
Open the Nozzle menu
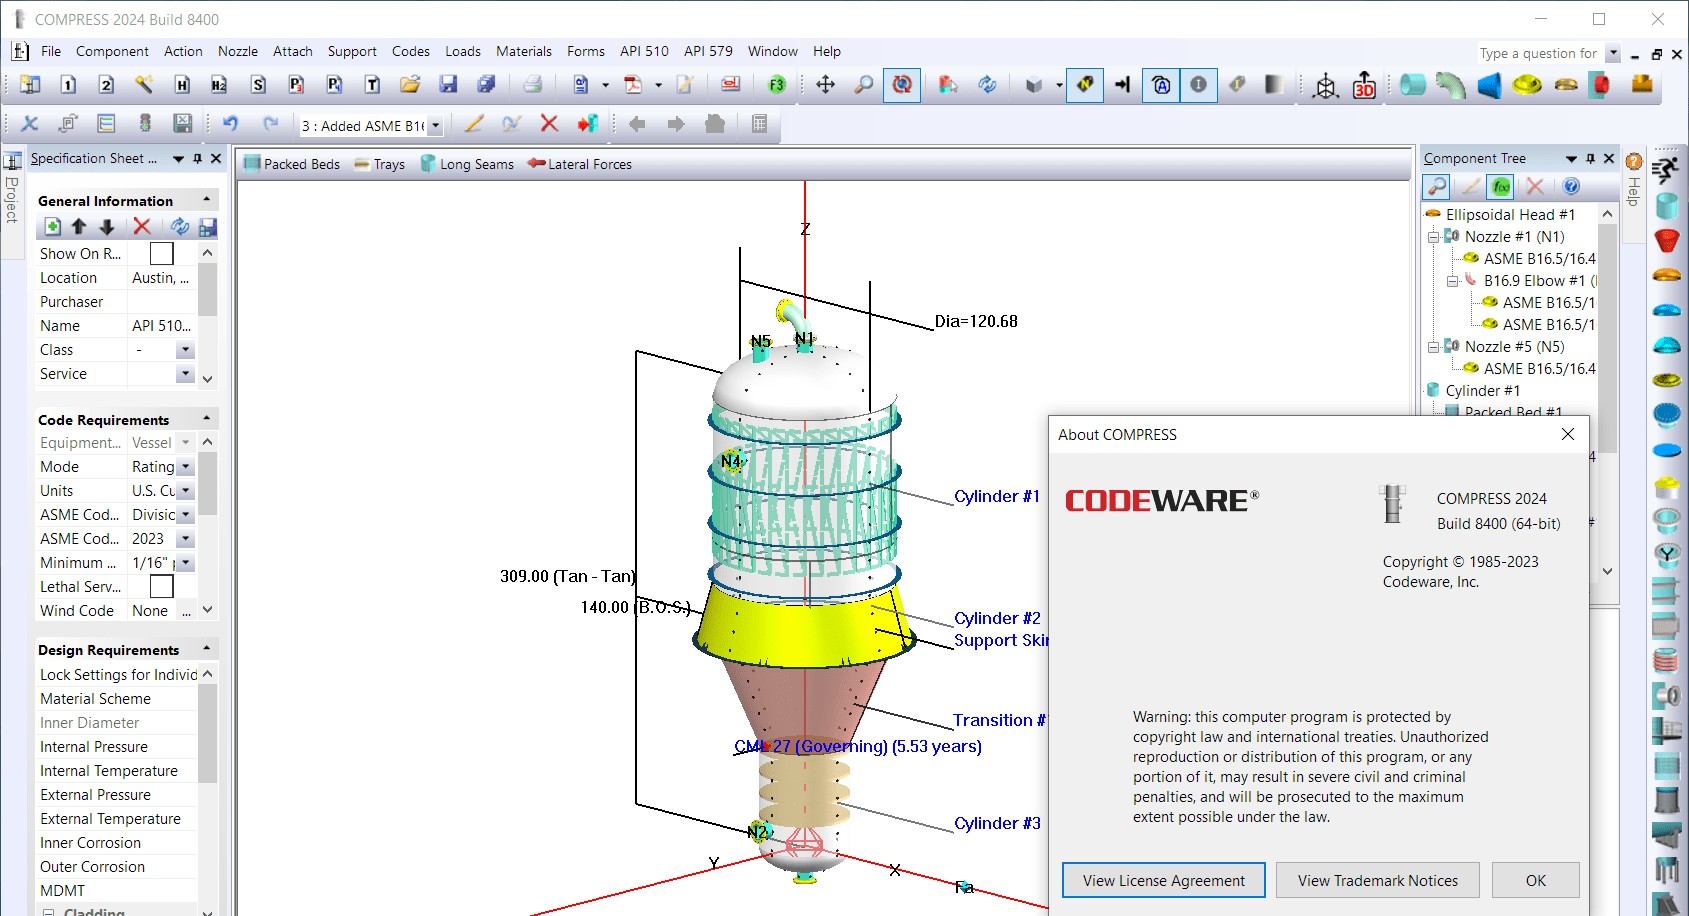(x=238, y=51)
